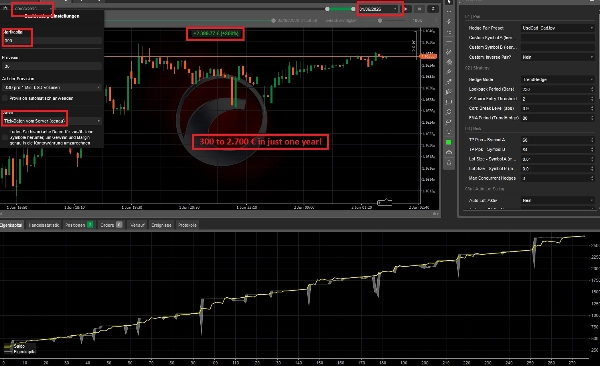Open the Positionen tab
600x366 pixels.
click(79, 225)
